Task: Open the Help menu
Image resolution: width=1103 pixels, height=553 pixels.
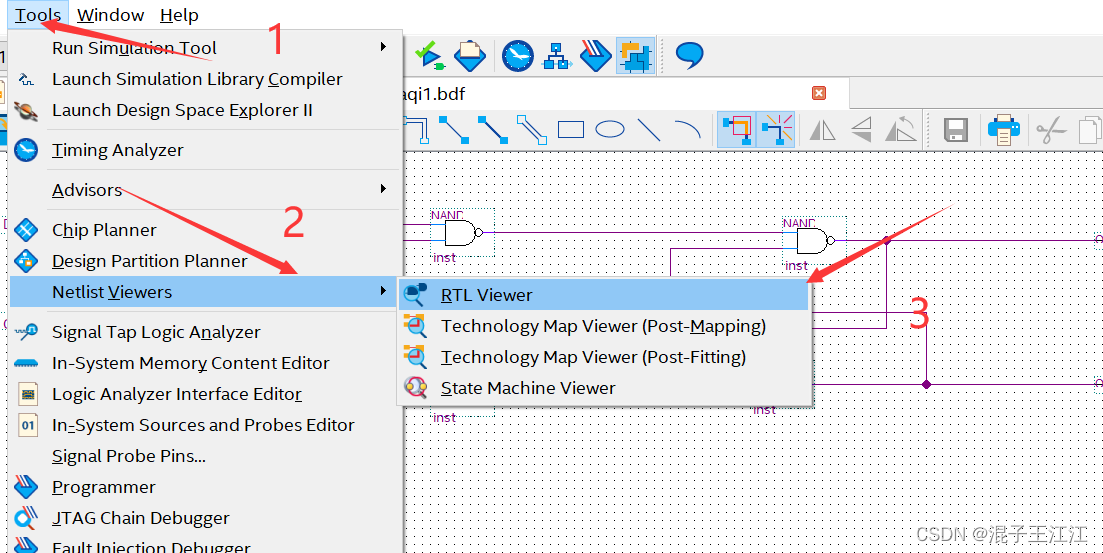Action: (x=179, y=15)
